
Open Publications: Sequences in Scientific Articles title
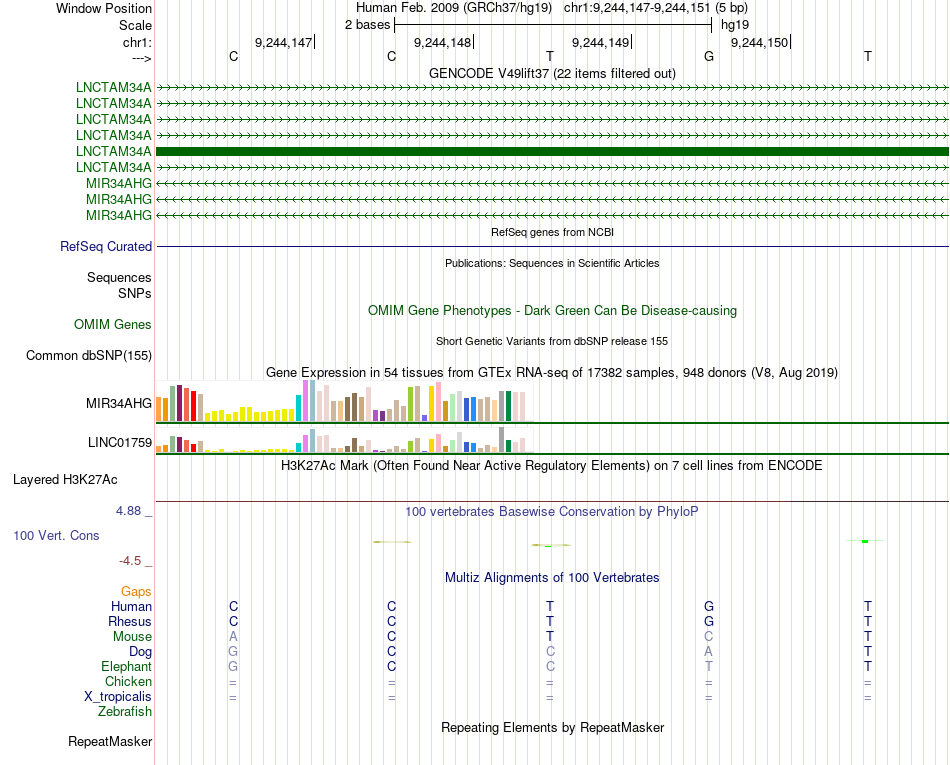552,263
